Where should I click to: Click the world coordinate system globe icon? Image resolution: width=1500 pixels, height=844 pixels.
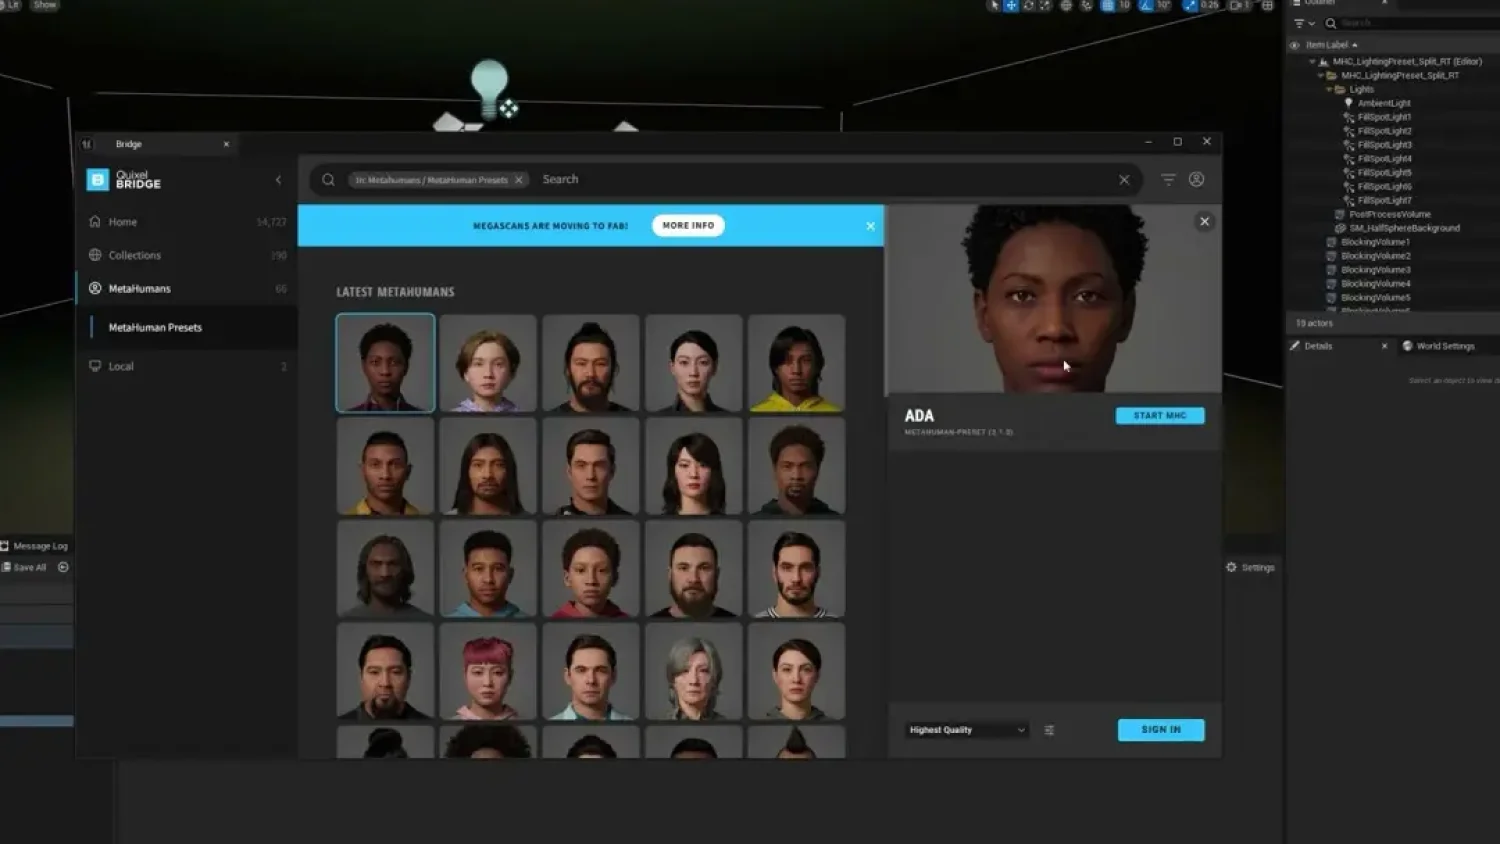click(x=1066, y=5)
